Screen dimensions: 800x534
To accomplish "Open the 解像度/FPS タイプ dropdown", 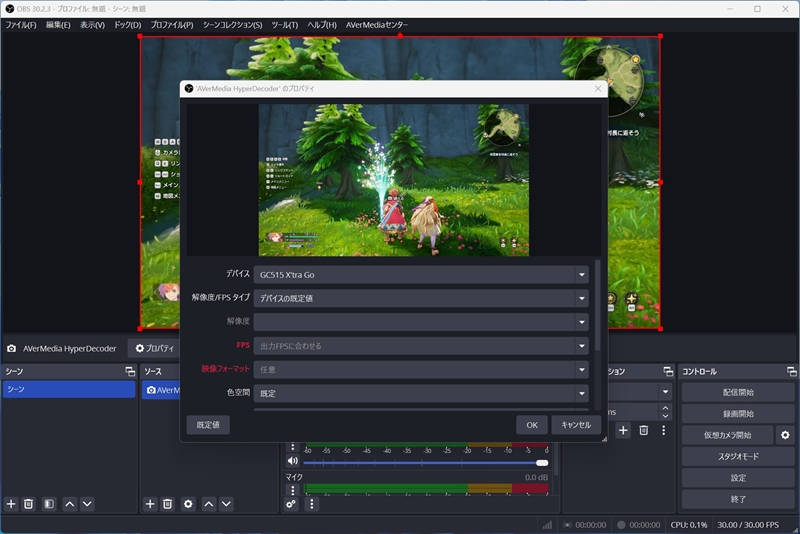I will [421, 298].
